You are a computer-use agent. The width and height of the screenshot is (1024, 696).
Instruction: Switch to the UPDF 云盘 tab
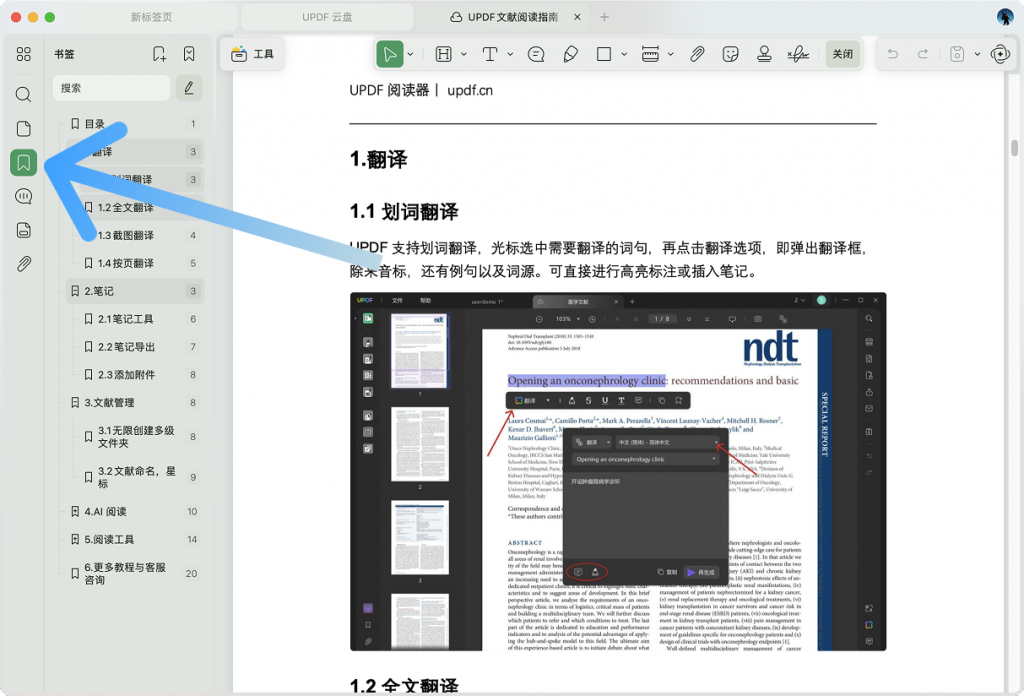click(327, 17)
